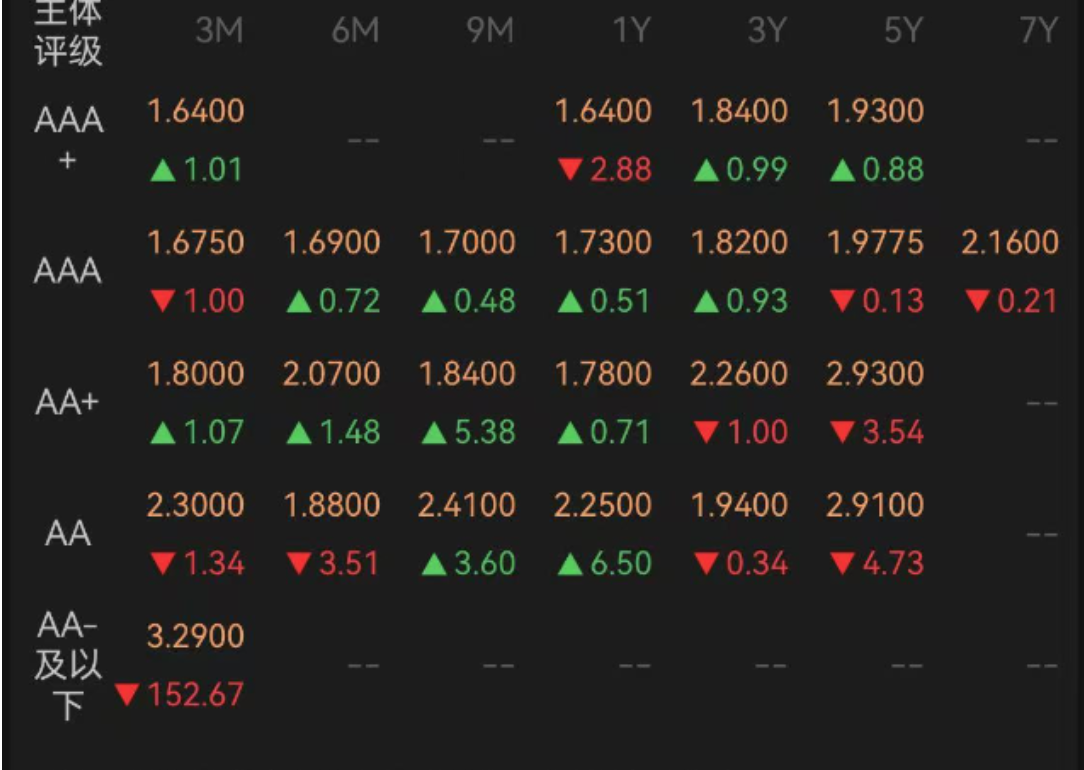Click the 2.1600 yield in AAA row
The height and width of the screenshot is (770, 1084).
click(1010, 242)
